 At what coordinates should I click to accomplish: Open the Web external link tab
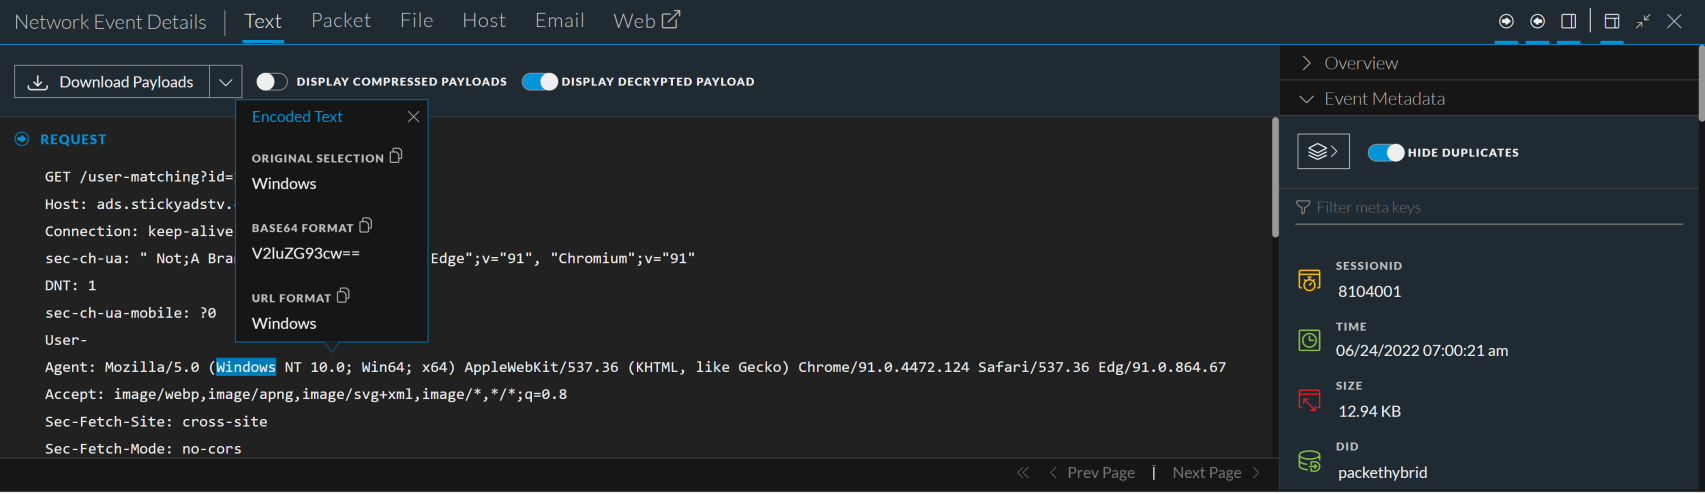click(x=646, y=21)
